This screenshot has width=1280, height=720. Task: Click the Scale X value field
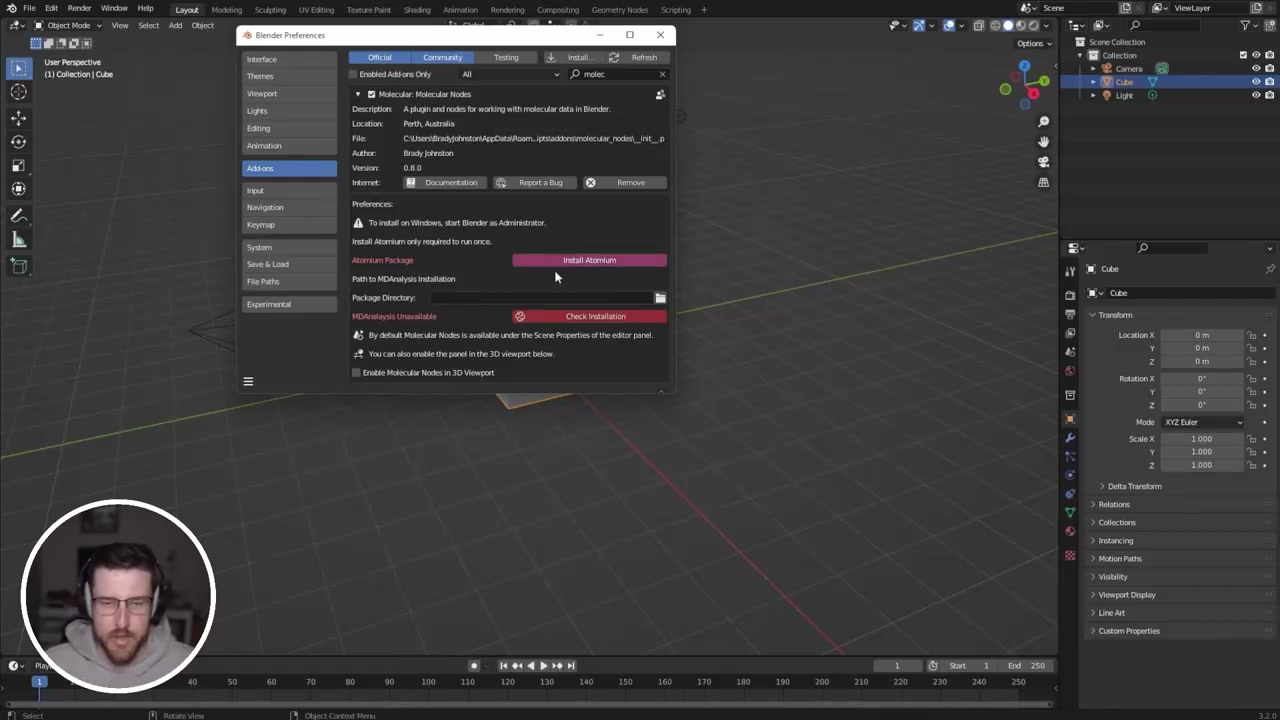(x=1202, y=439)
